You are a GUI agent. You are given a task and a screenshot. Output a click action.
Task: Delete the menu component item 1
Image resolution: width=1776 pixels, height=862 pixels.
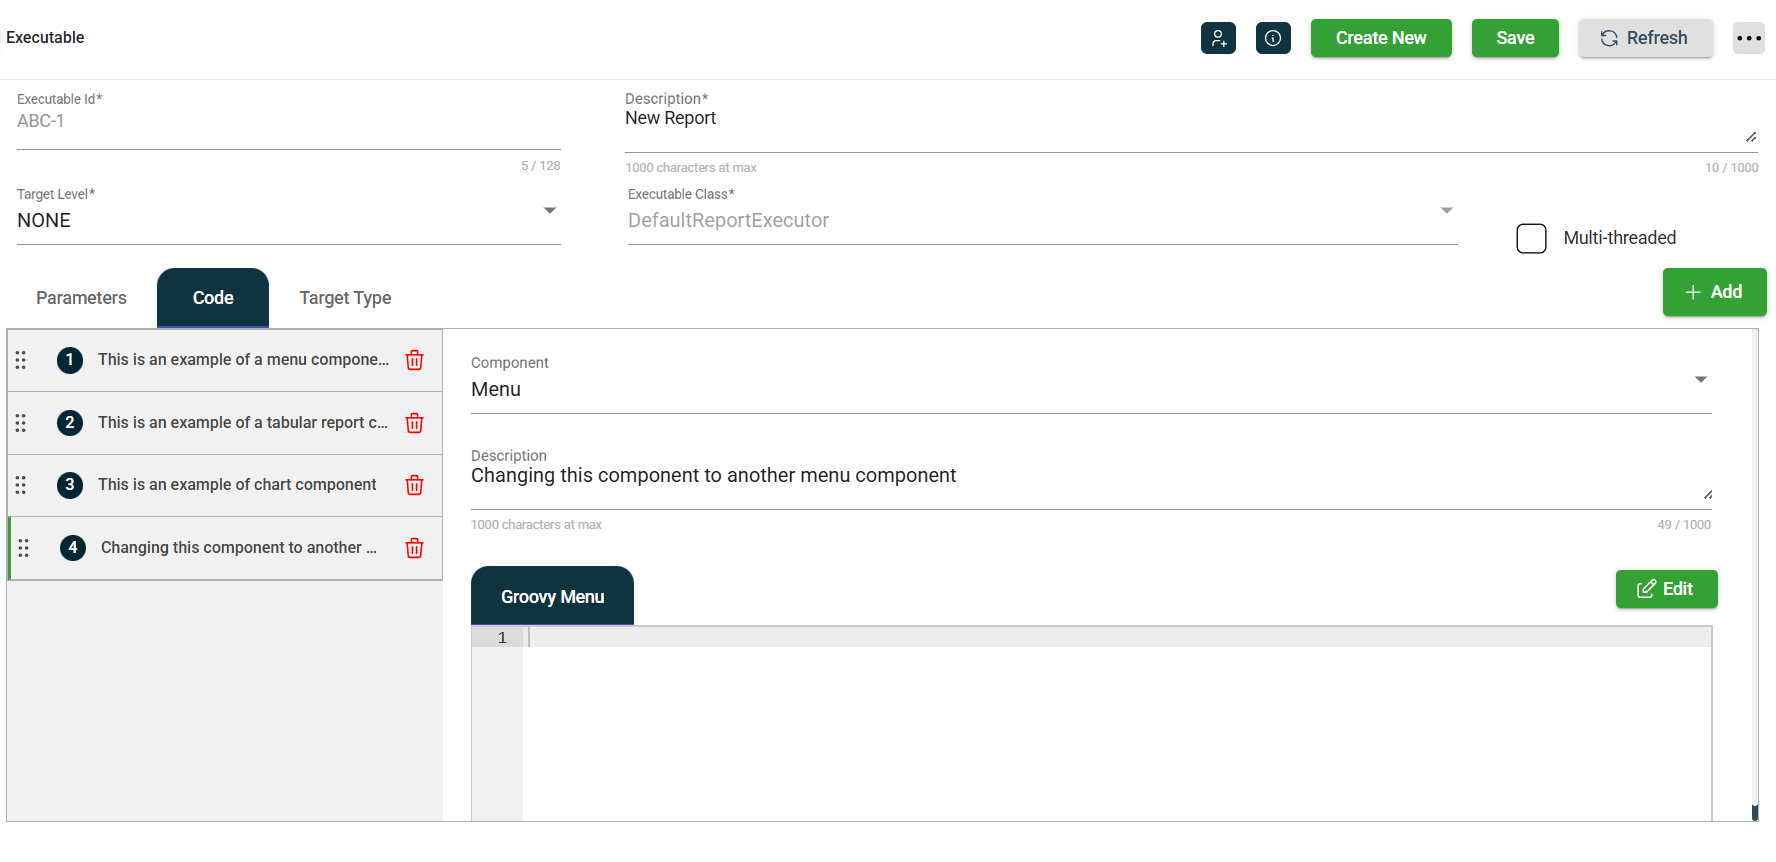414,360
